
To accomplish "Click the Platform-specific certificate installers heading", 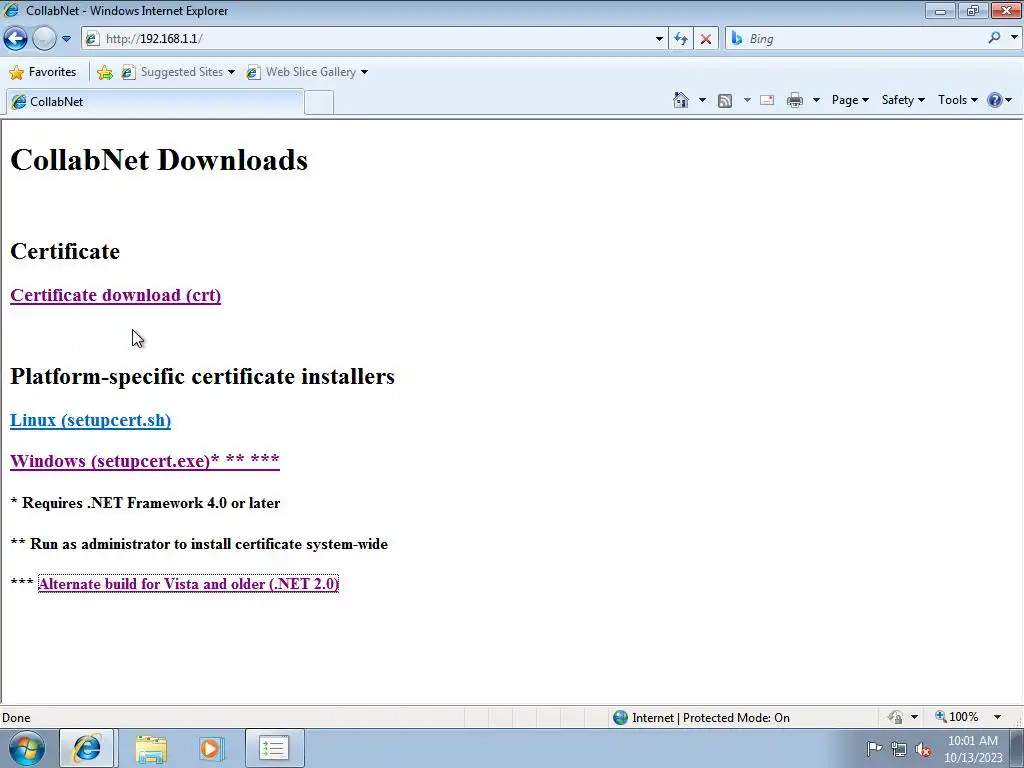I will [202, 377].
